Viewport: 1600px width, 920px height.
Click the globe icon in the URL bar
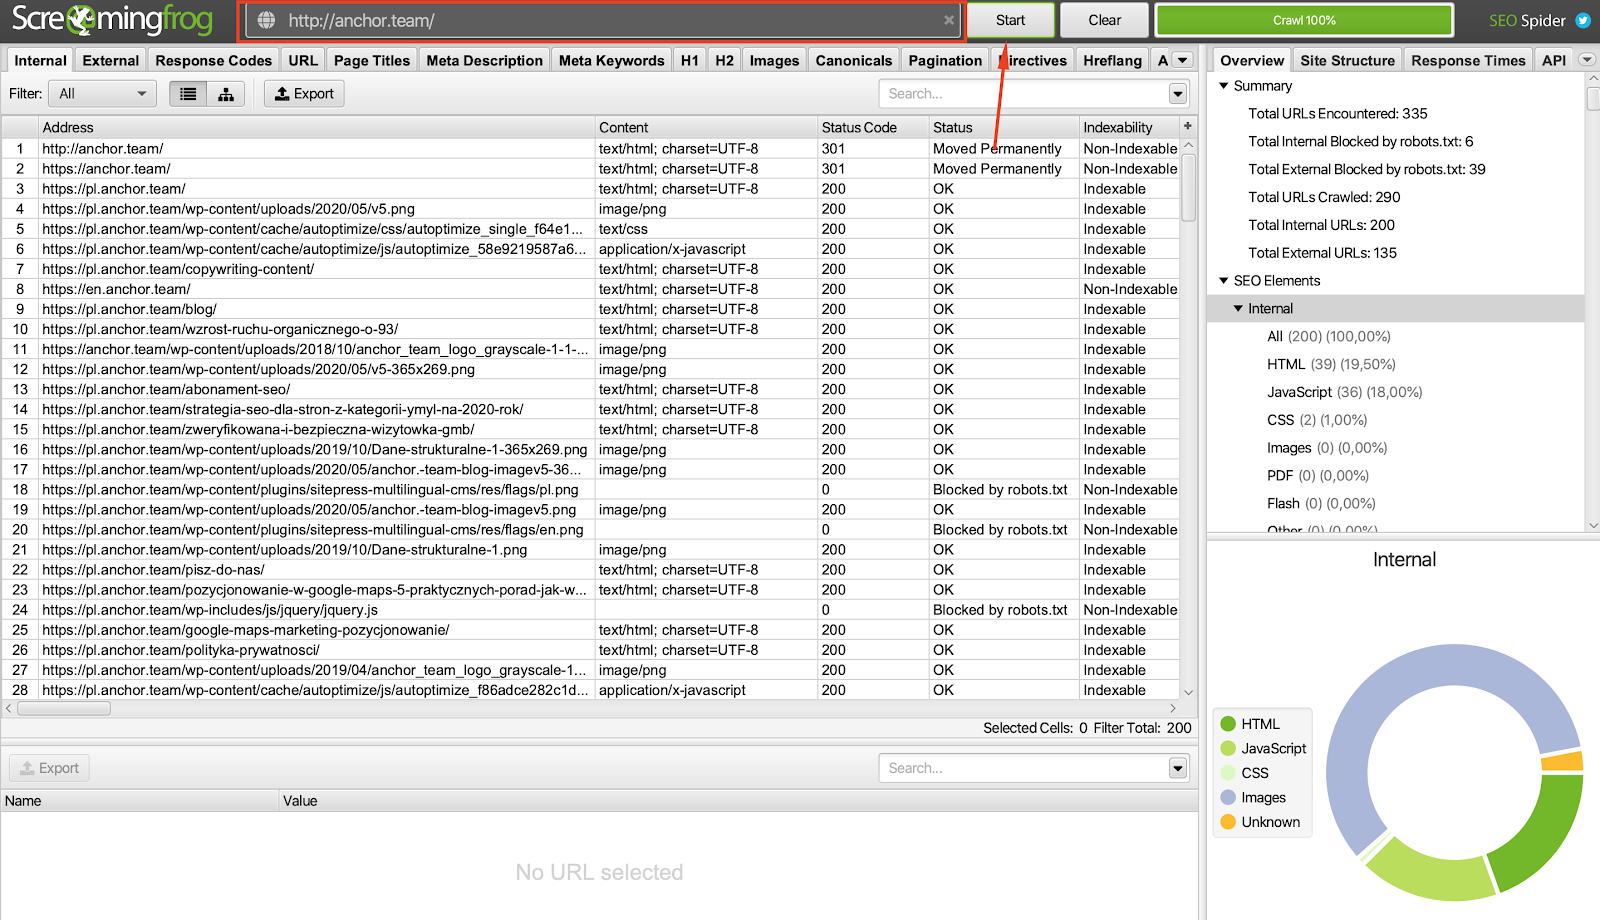click(266, 20)
